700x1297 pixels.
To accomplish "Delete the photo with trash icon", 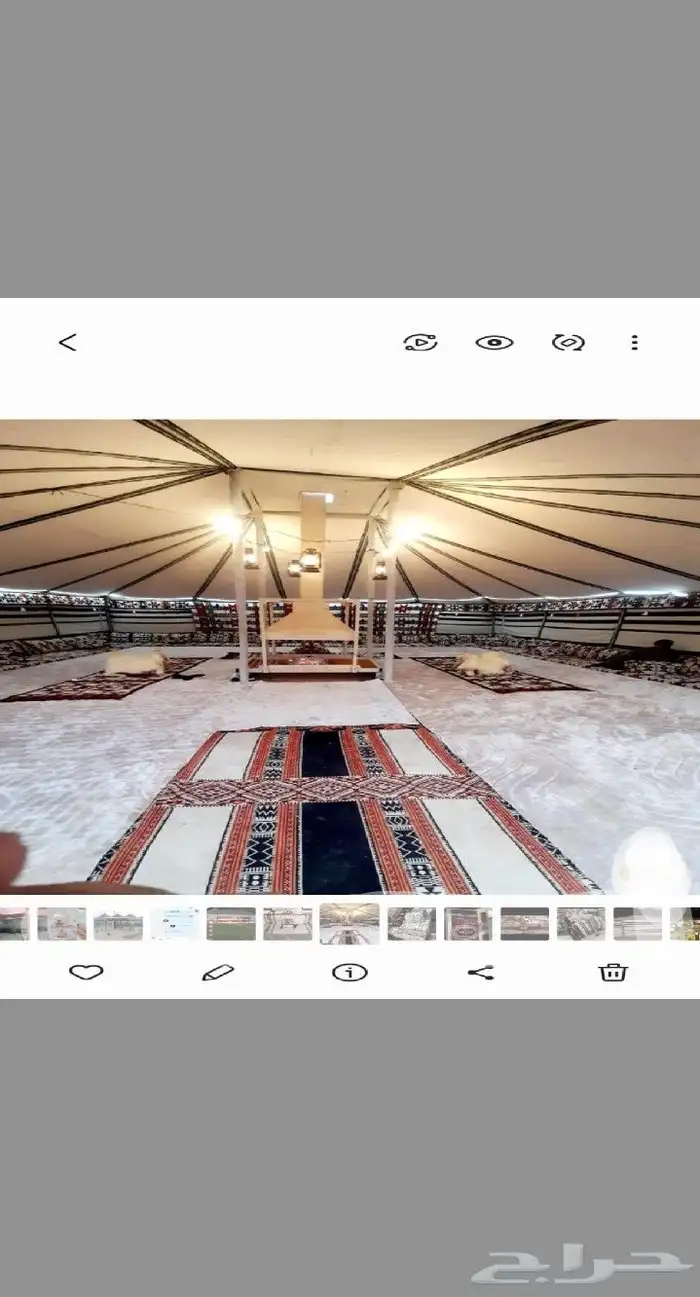I will coord(613,972).
